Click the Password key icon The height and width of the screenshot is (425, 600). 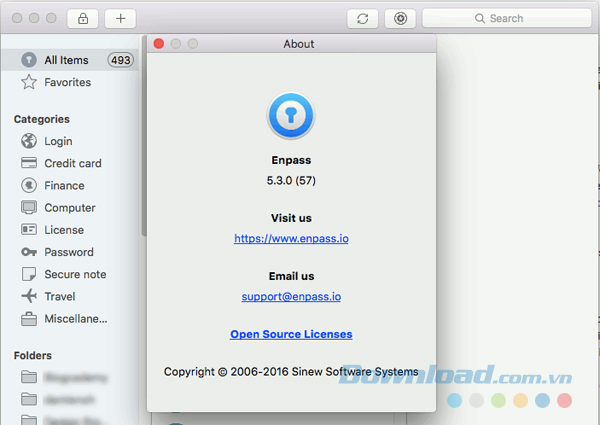click(29, 252)
